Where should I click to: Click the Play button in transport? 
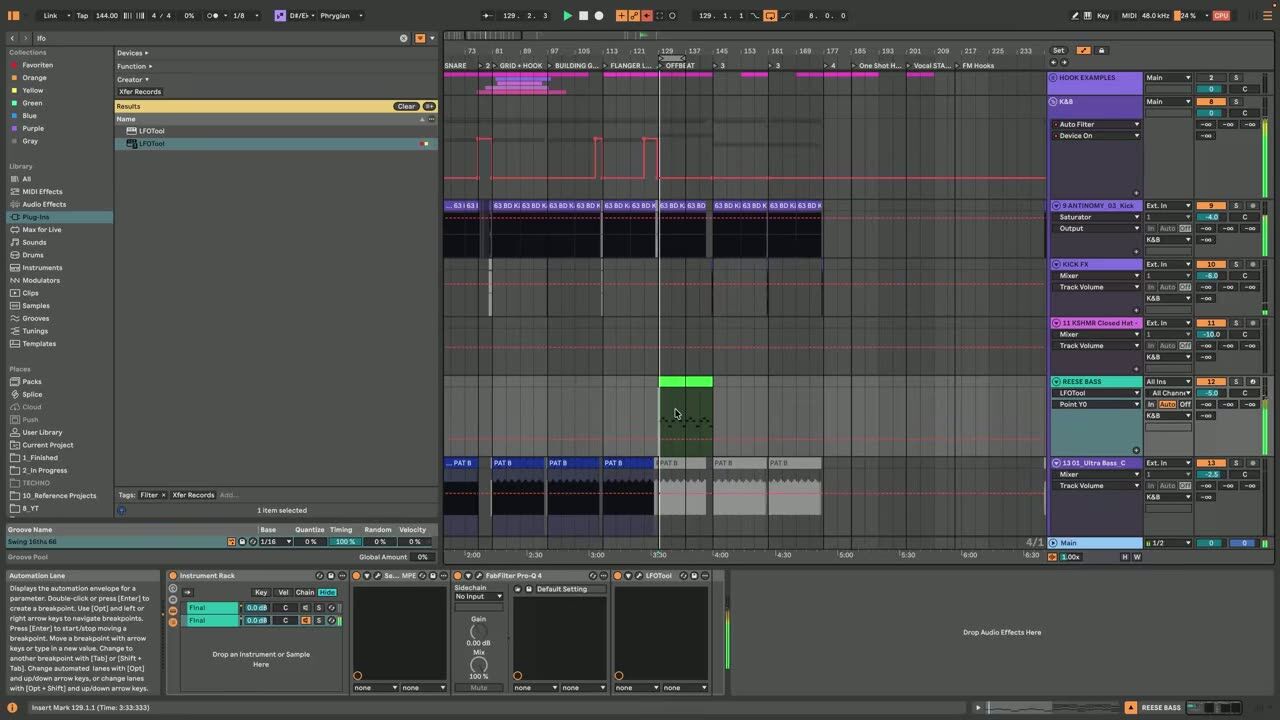coord(568,15)
